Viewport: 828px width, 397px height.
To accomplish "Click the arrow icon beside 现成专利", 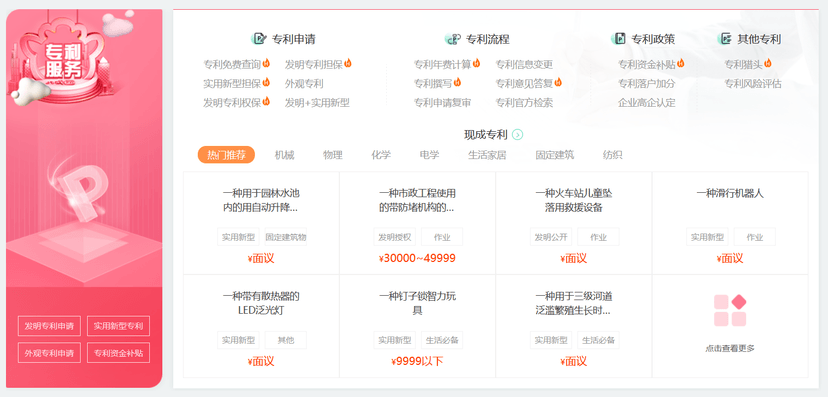I will [518, 135].
